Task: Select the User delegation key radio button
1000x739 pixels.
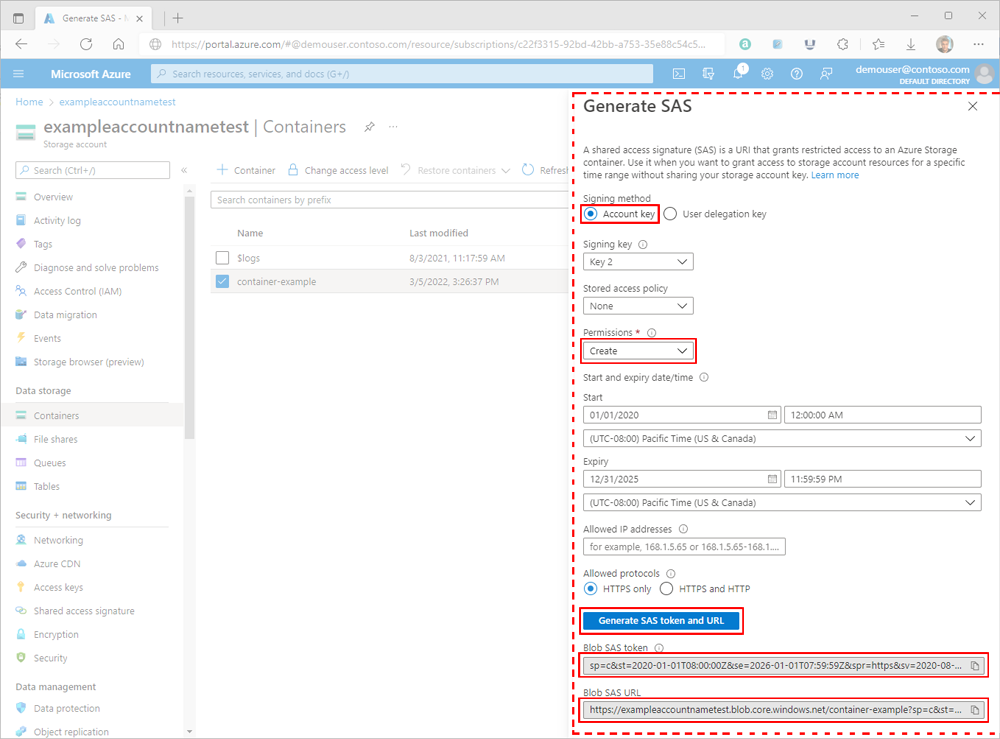Action: (x=670, y=214)
